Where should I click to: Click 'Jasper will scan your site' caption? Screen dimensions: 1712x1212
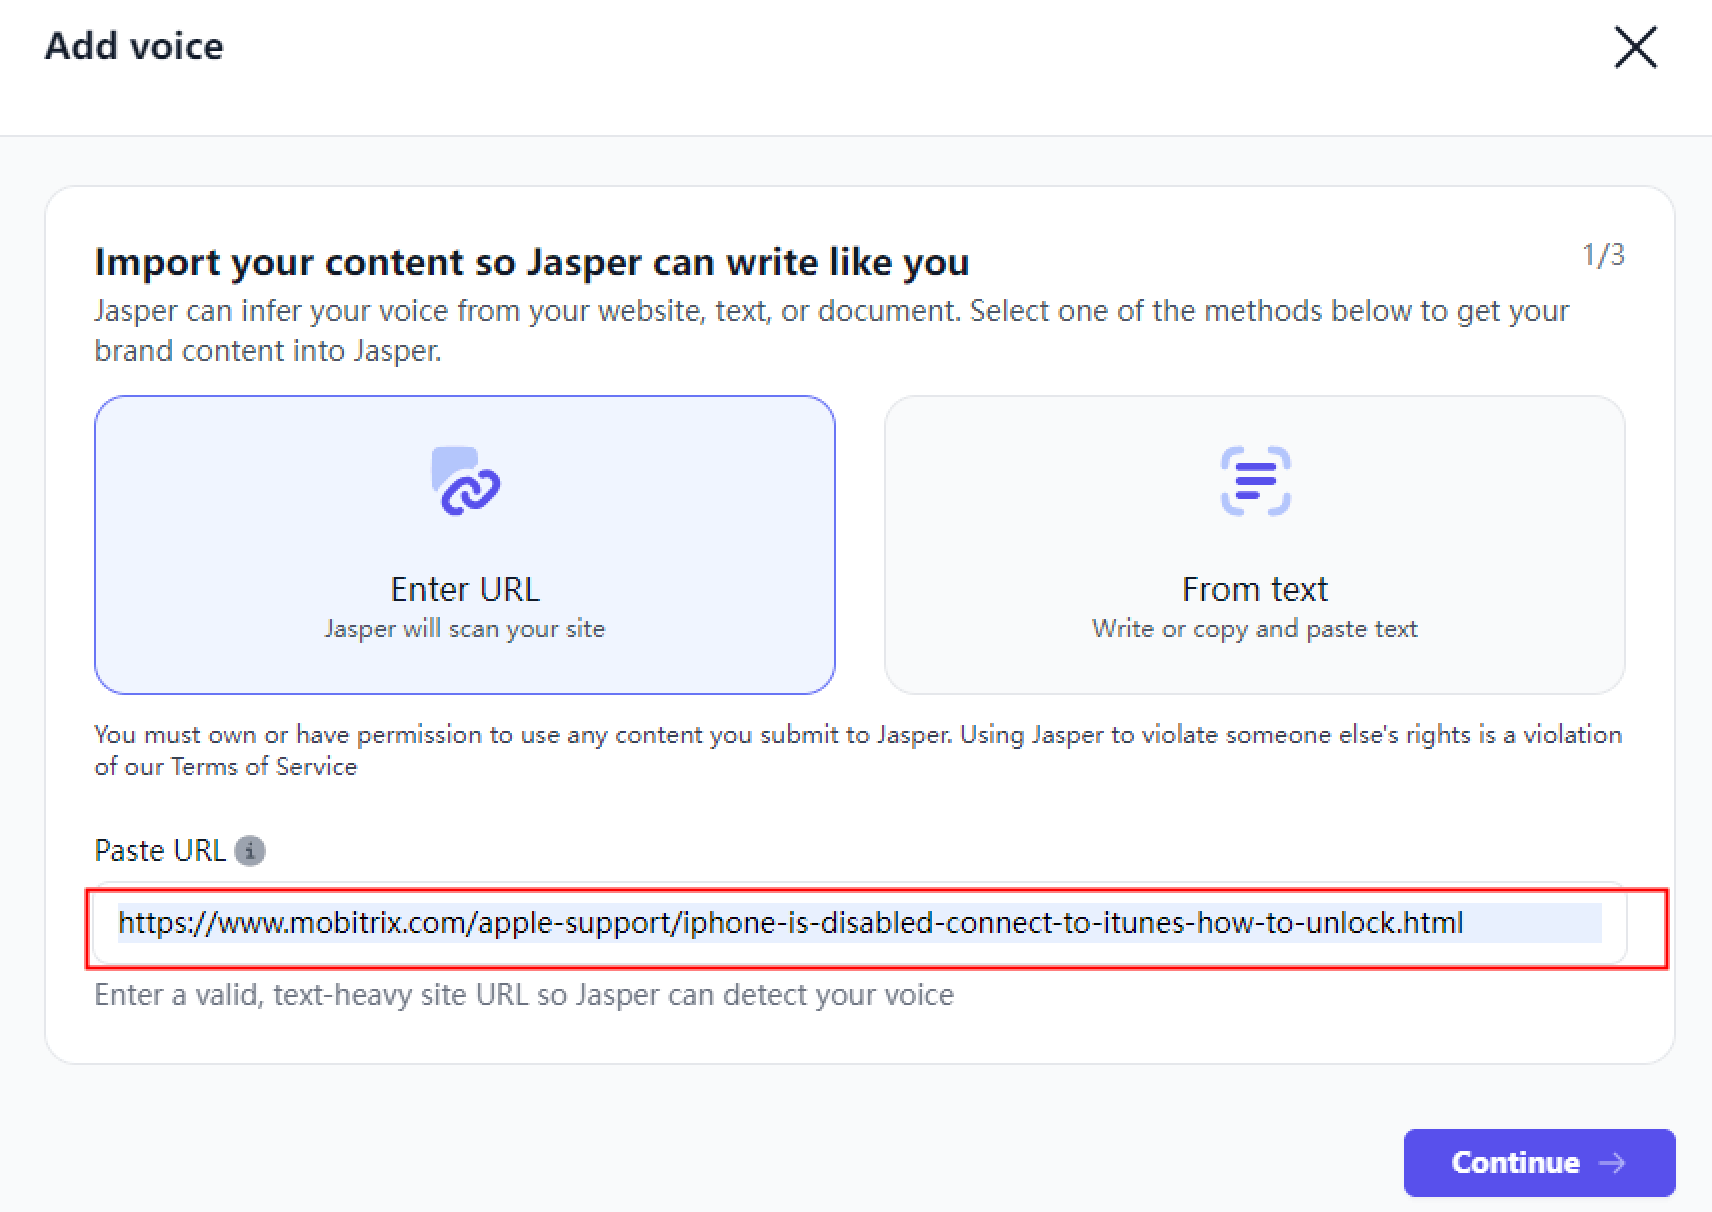465,629
